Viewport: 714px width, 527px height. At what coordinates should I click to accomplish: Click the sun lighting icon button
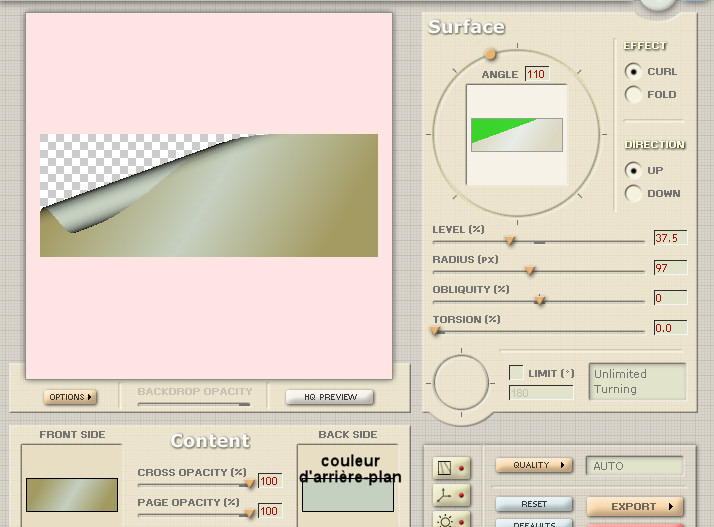click(446, 520)
